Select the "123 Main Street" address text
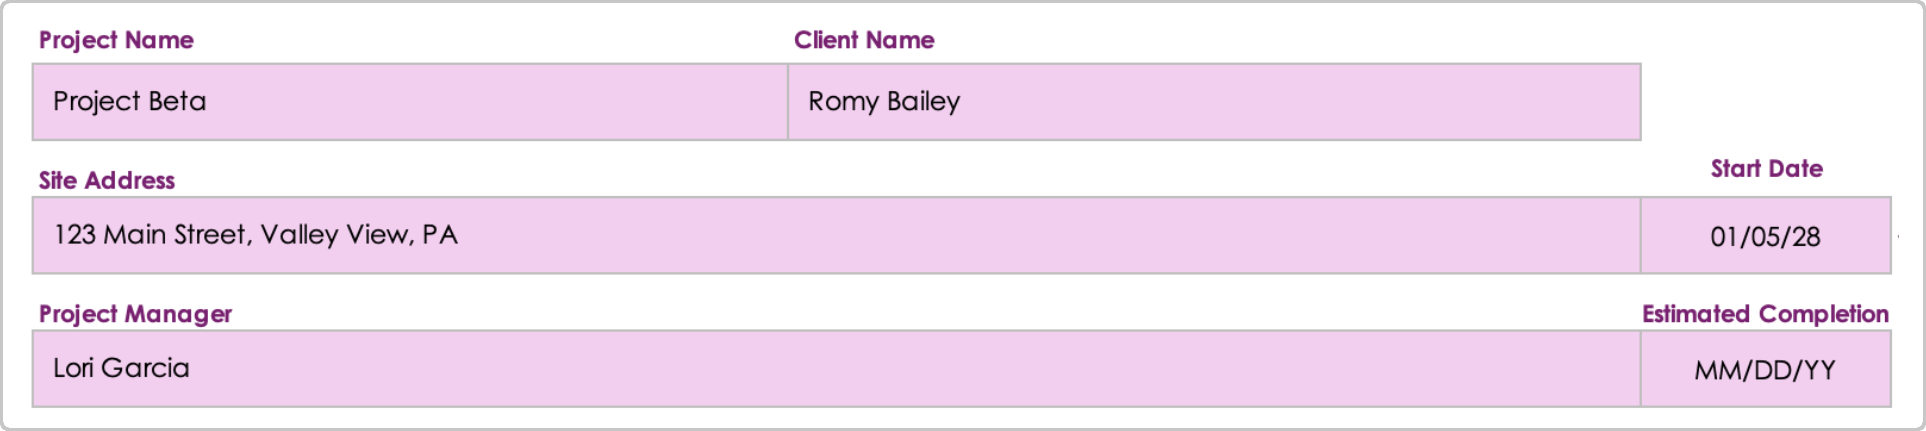The image size is (1926, 431). pyautogui.click(x=150, y=235)
